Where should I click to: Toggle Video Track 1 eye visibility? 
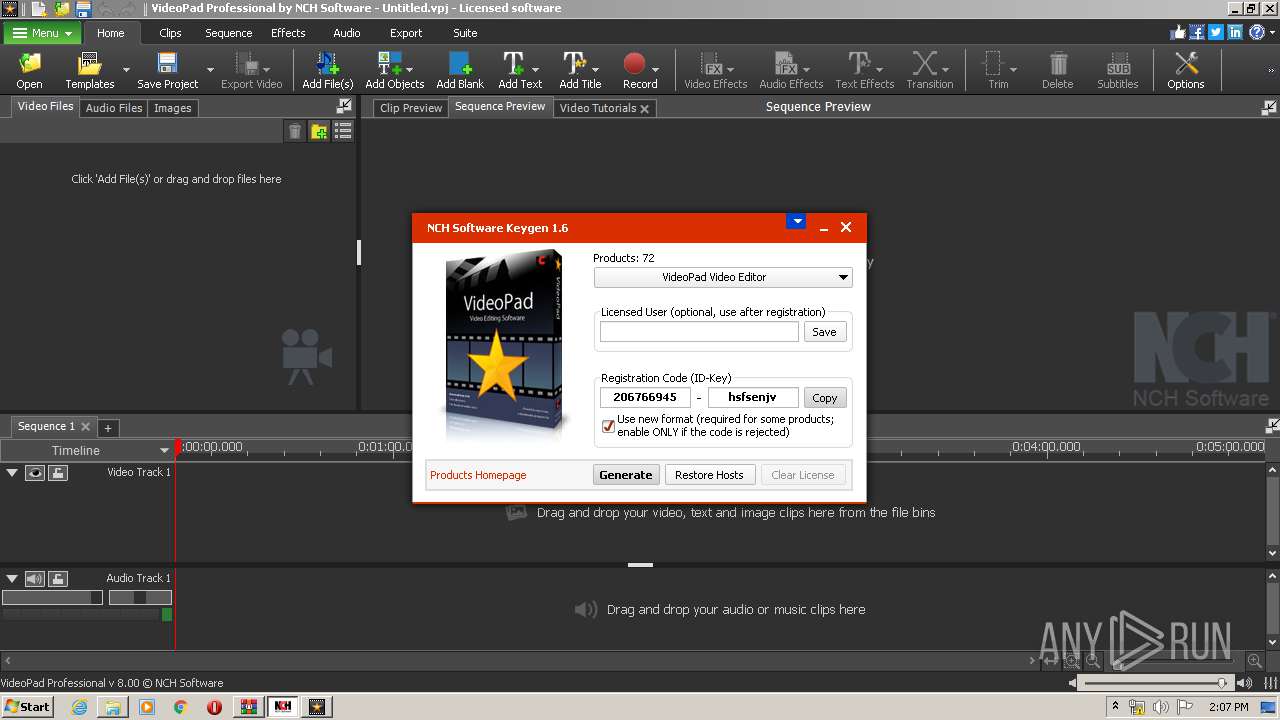coord(35,473)
